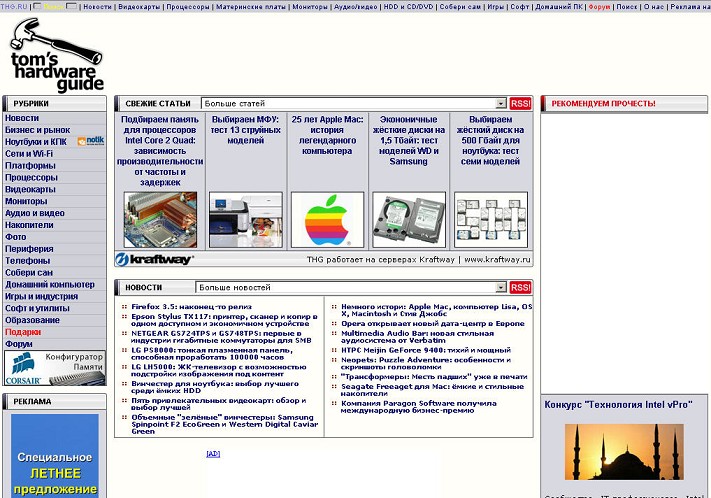Click the notik badge beside Ноутбуки и КПК

pyautogui.click(x=91, y=141)
